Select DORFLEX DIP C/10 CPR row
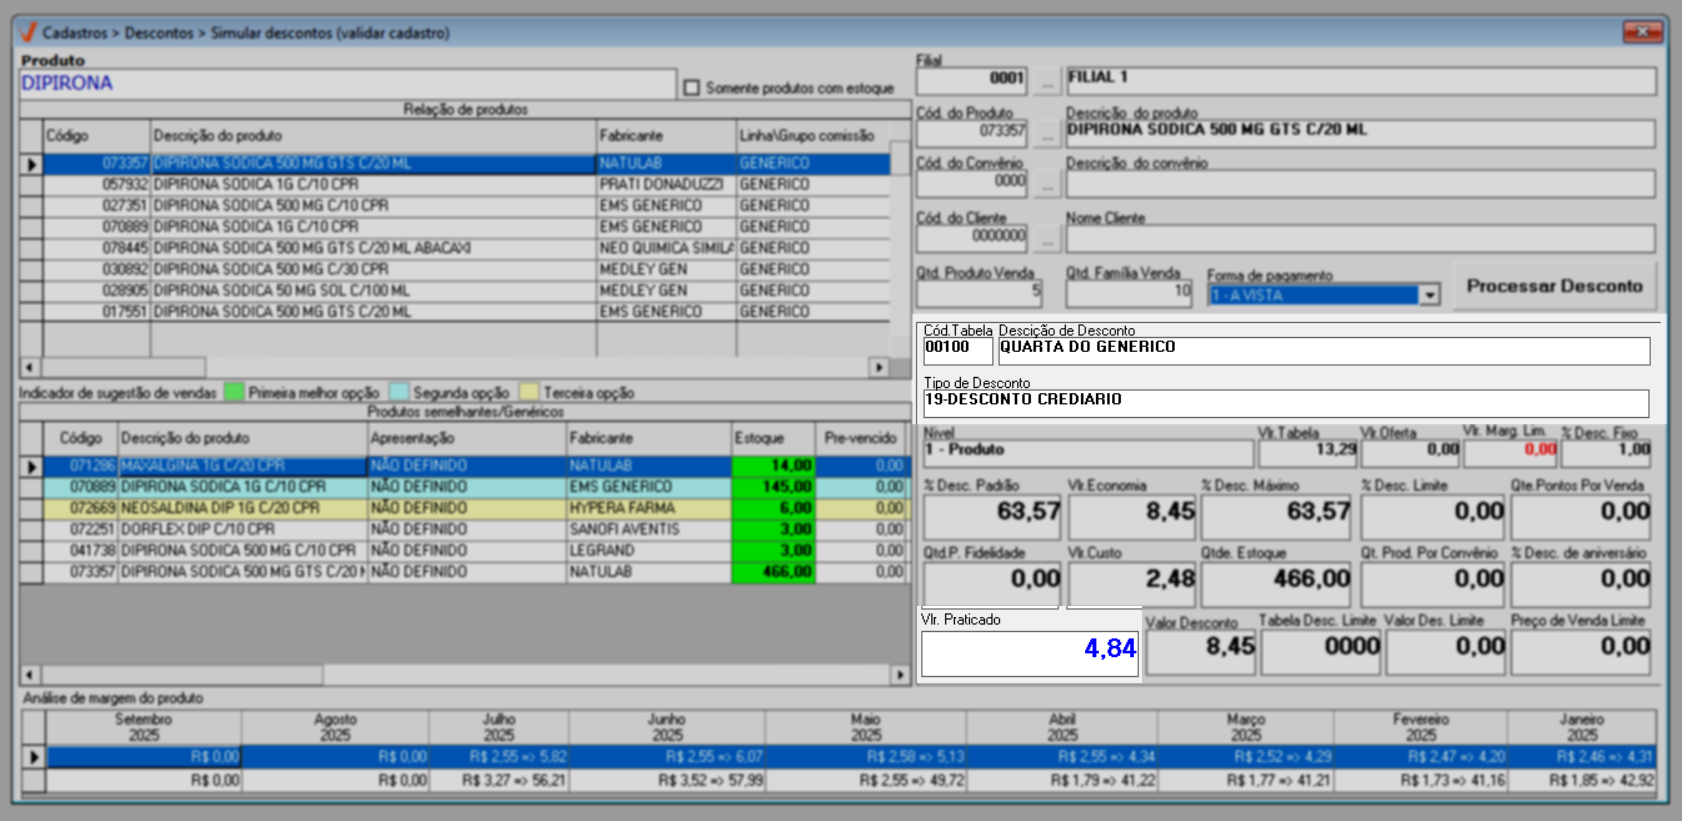1682x821 pixels. (241, 529)
